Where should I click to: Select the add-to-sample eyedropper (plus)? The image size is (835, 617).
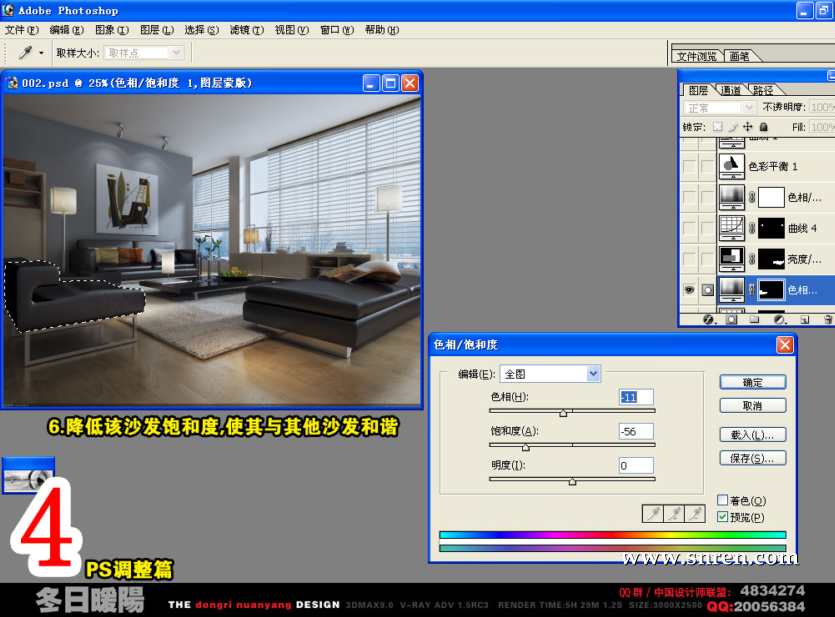pyautogui.click(x=675, y=514)
